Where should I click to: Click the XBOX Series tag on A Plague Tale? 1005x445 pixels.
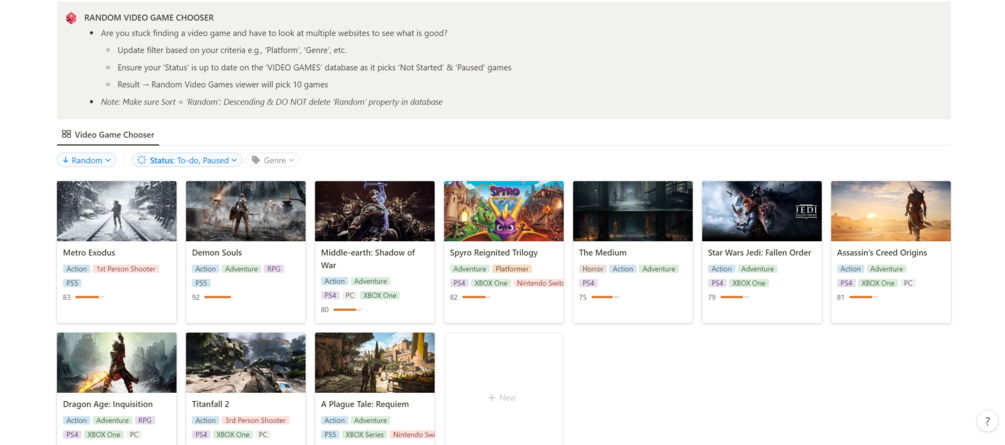click(363, 435)
